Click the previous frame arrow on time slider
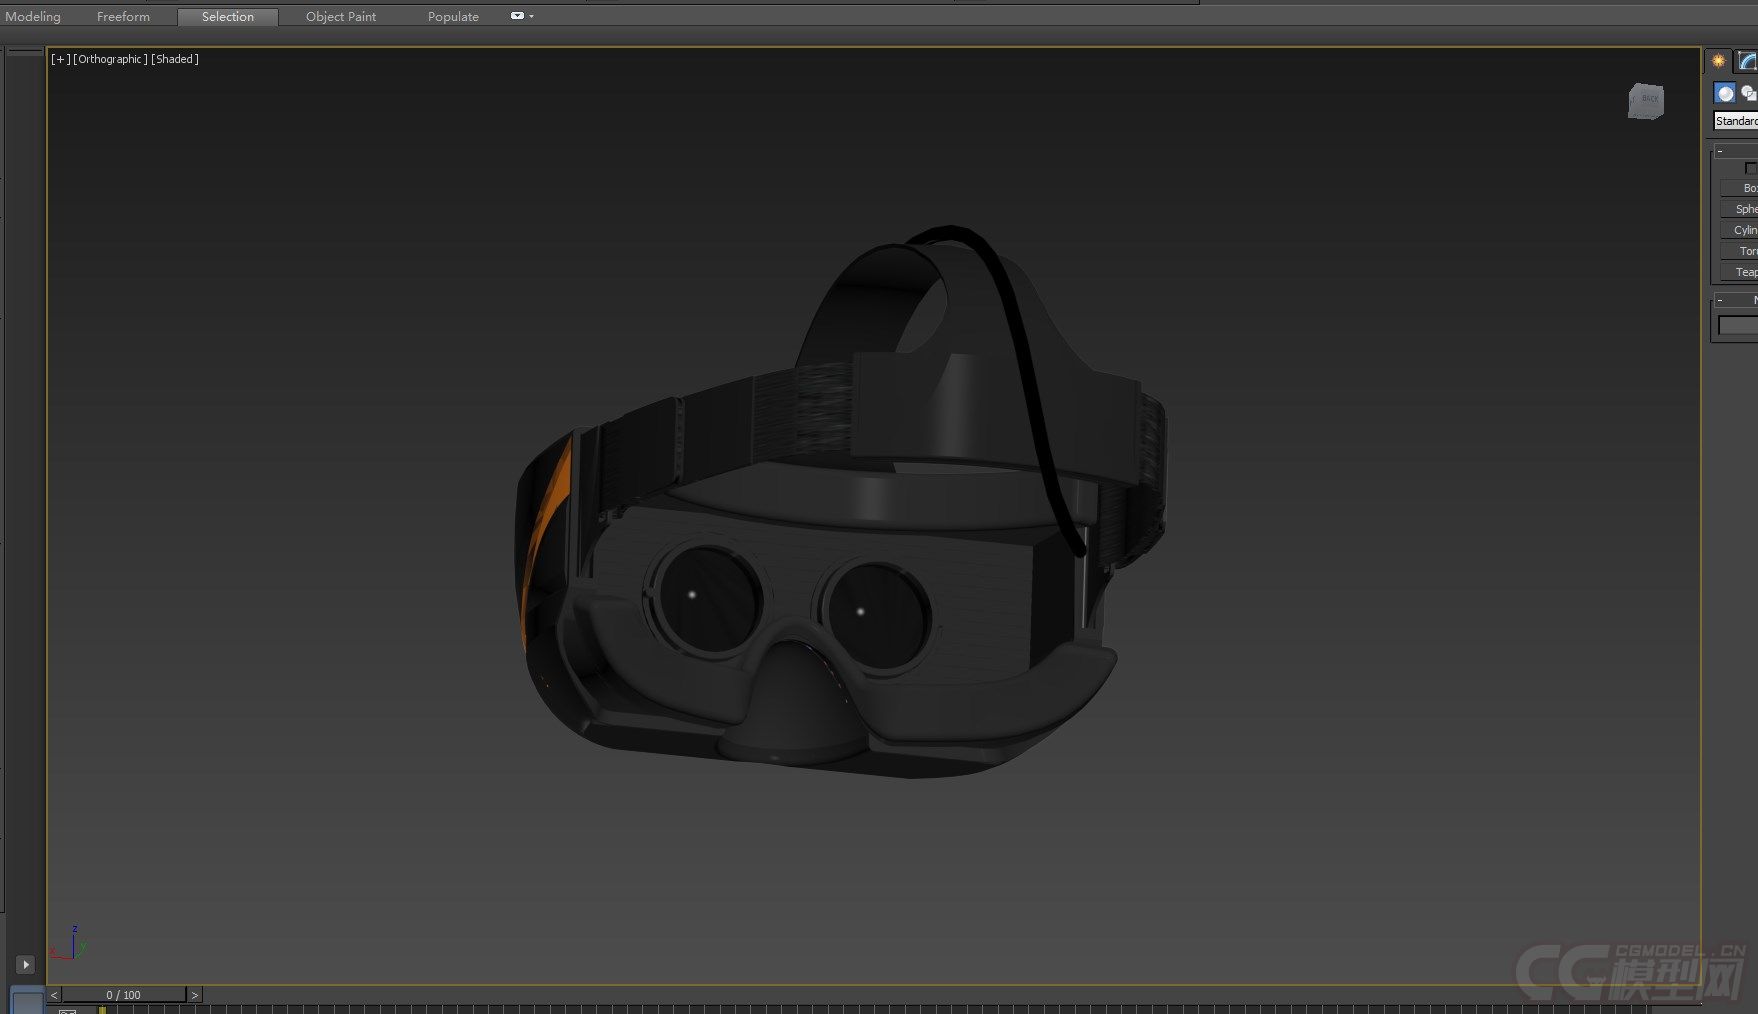Image resolution: width=1758 pixels, height=1014 pixels. coord(54,995)
